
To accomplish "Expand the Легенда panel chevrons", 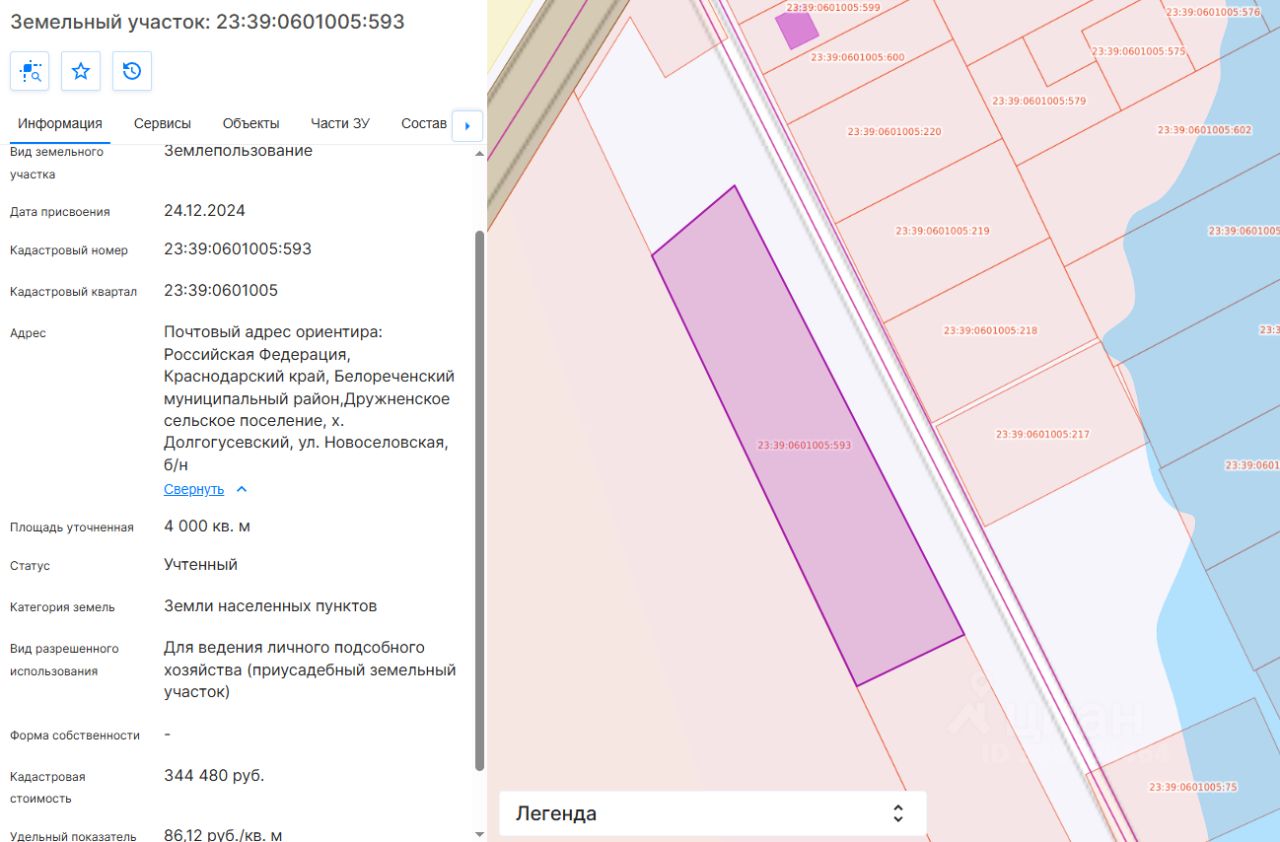I will click(898, 813).
